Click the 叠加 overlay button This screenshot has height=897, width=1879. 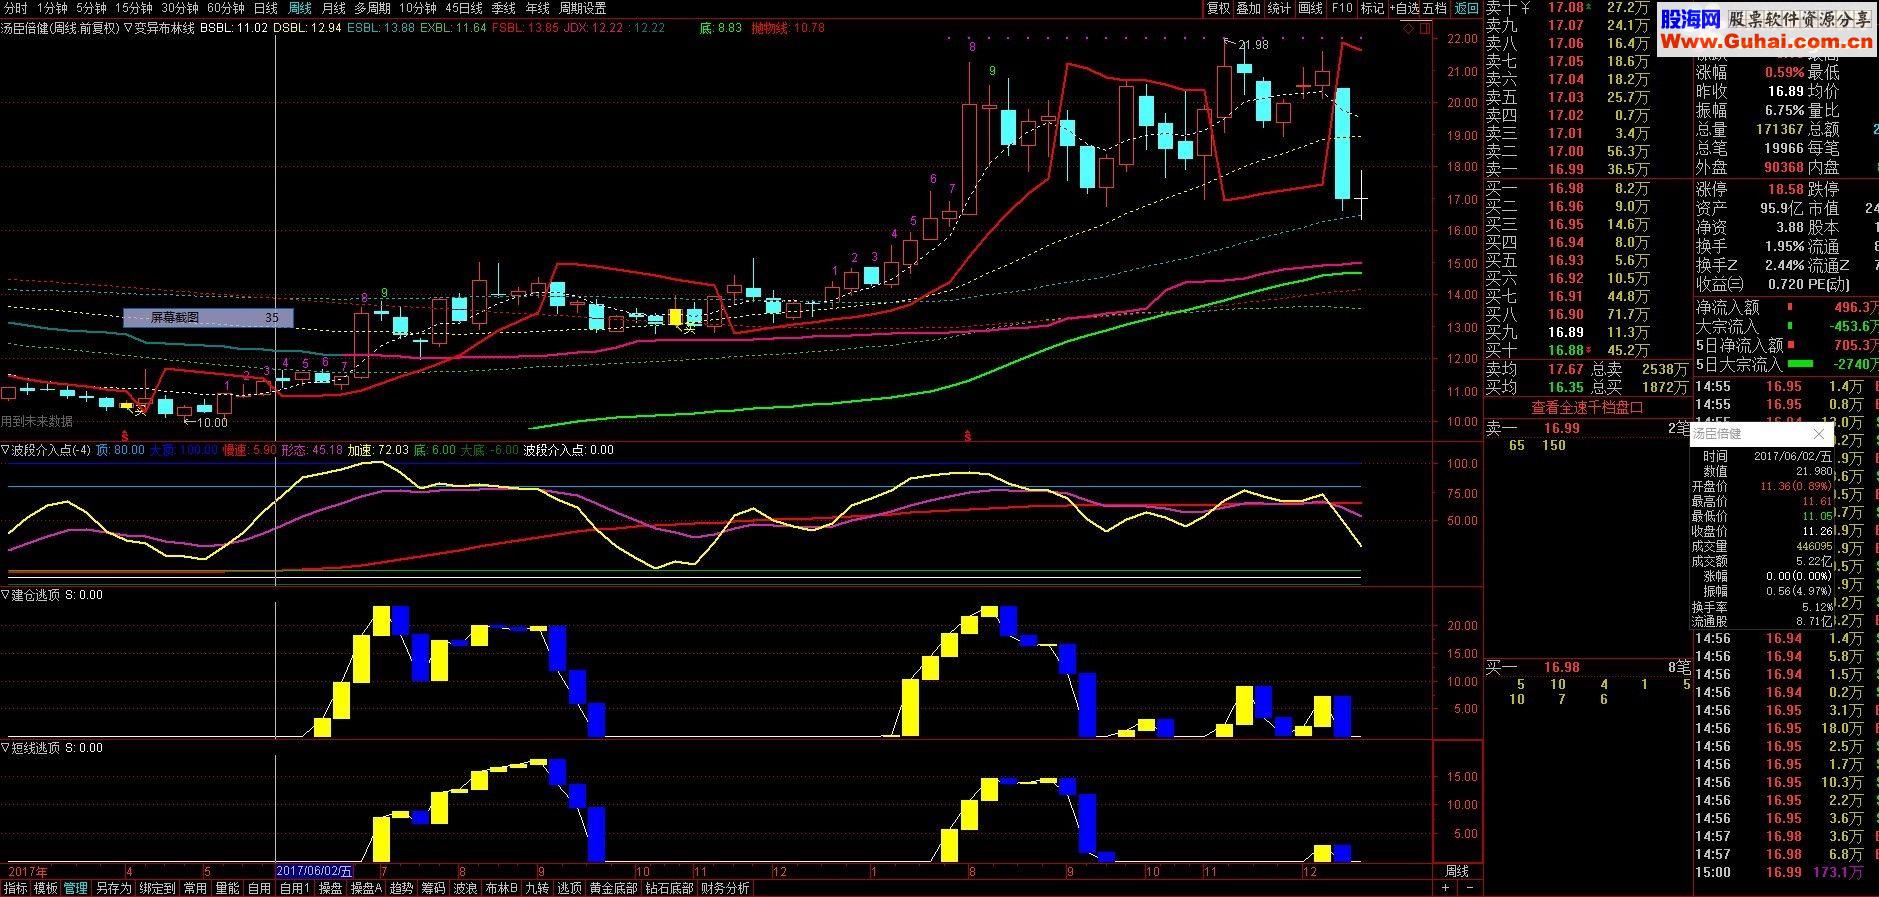click(x=1248, y=8)
